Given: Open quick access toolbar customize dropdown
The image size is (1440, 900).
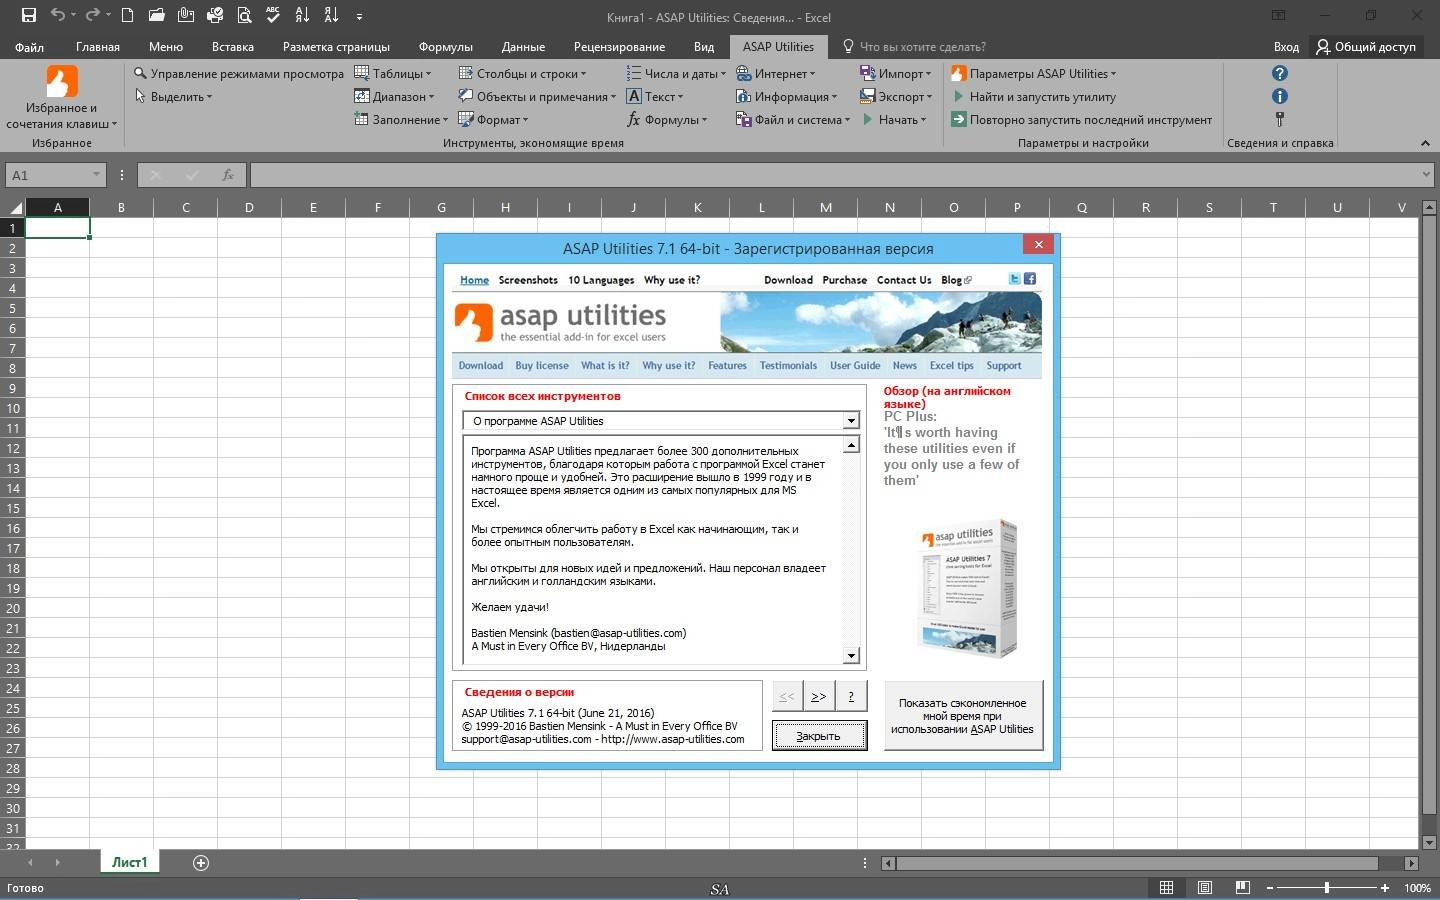Looking at the screenshot, I should [x=359, y=16].
